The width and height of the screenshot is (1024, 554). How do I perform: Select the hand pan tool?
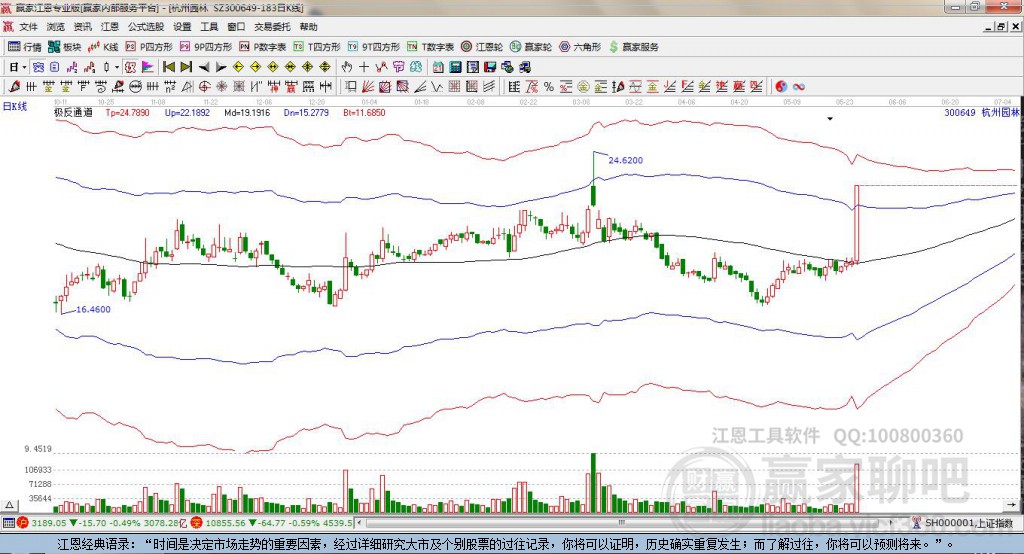point(347,67)
